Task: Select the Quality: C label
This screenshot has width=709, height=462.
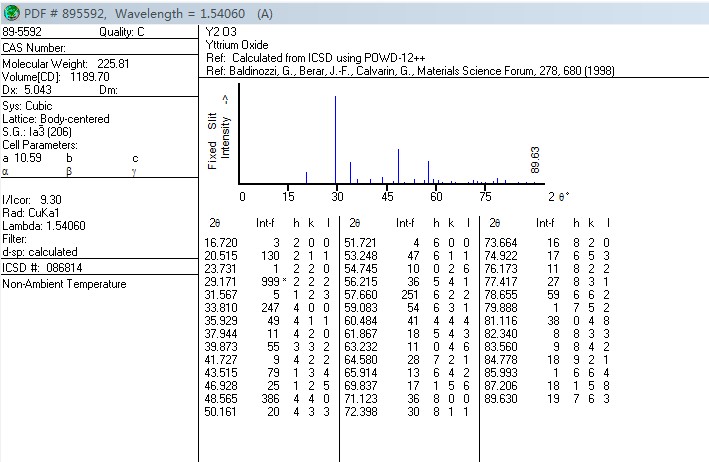Action: click(122, 32)
